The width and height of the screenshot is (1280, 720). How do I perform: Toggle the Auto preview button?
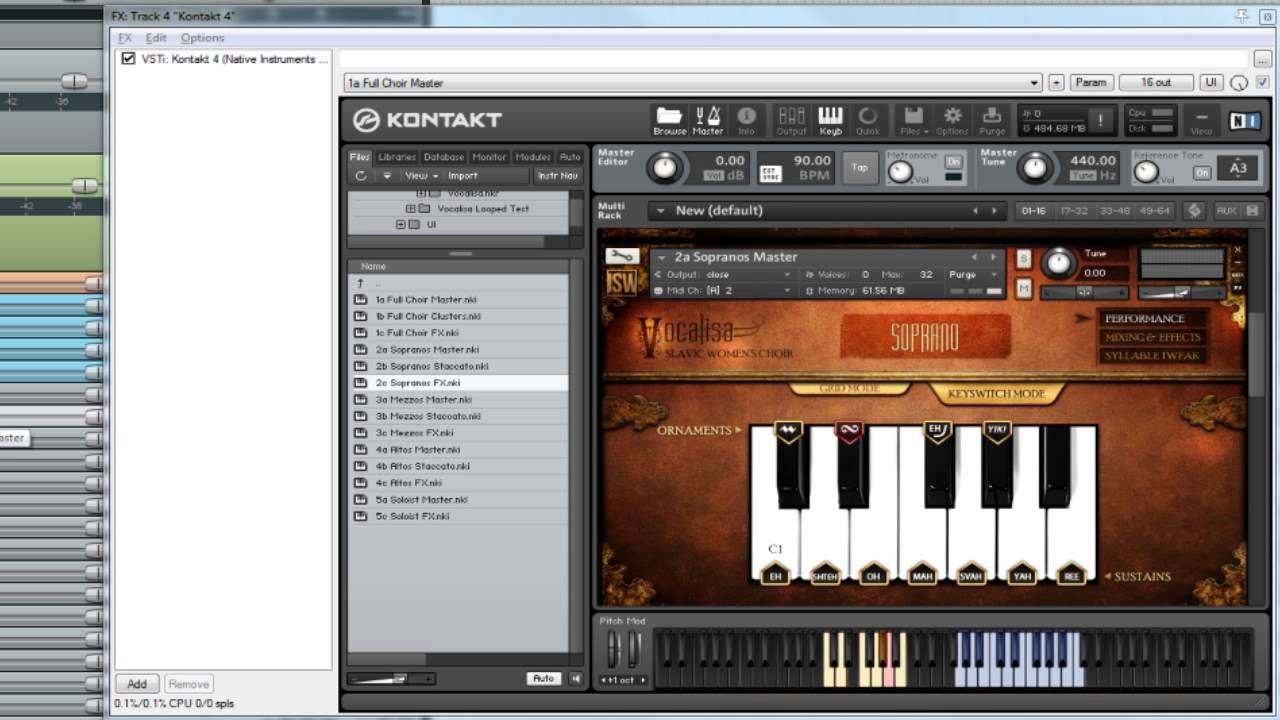543,678
